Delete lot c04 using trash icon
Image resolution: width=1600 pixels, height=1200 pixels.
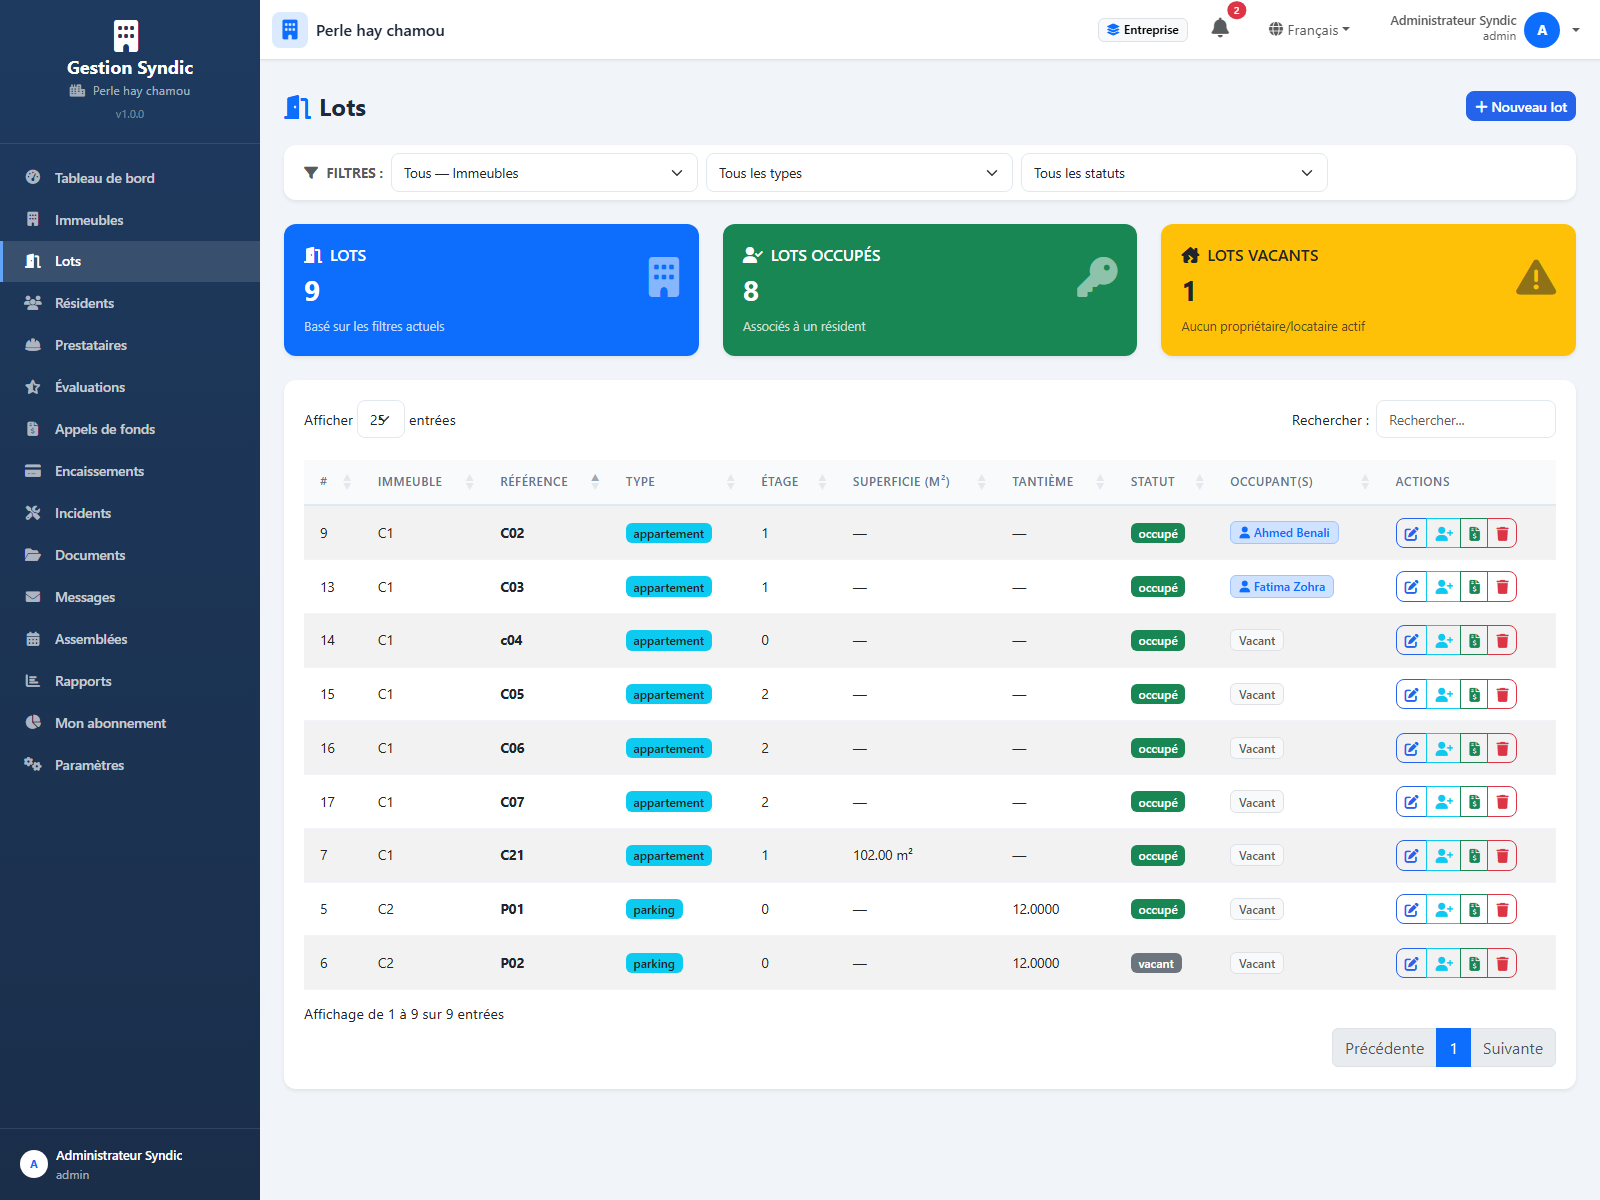pyautogui.click(x=1502, y=640)
